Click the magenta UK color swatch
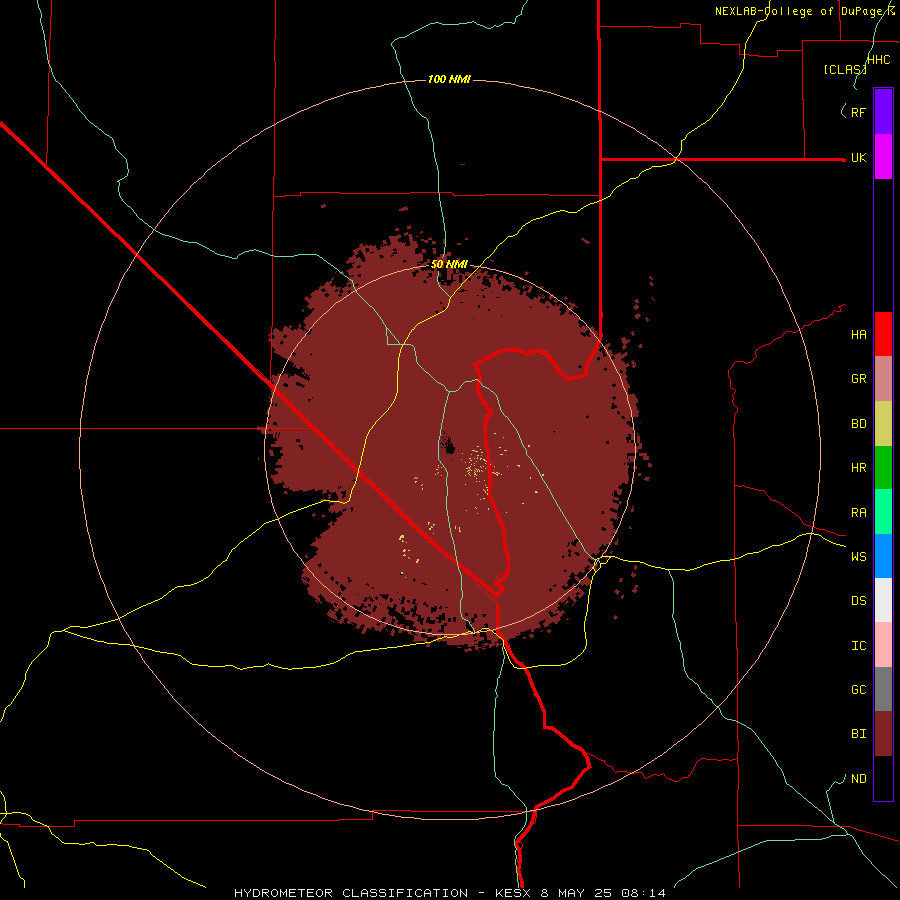Image resolution: width=900 pixels, height=900 pixels. pyautogui.click(x=883, y=157)
